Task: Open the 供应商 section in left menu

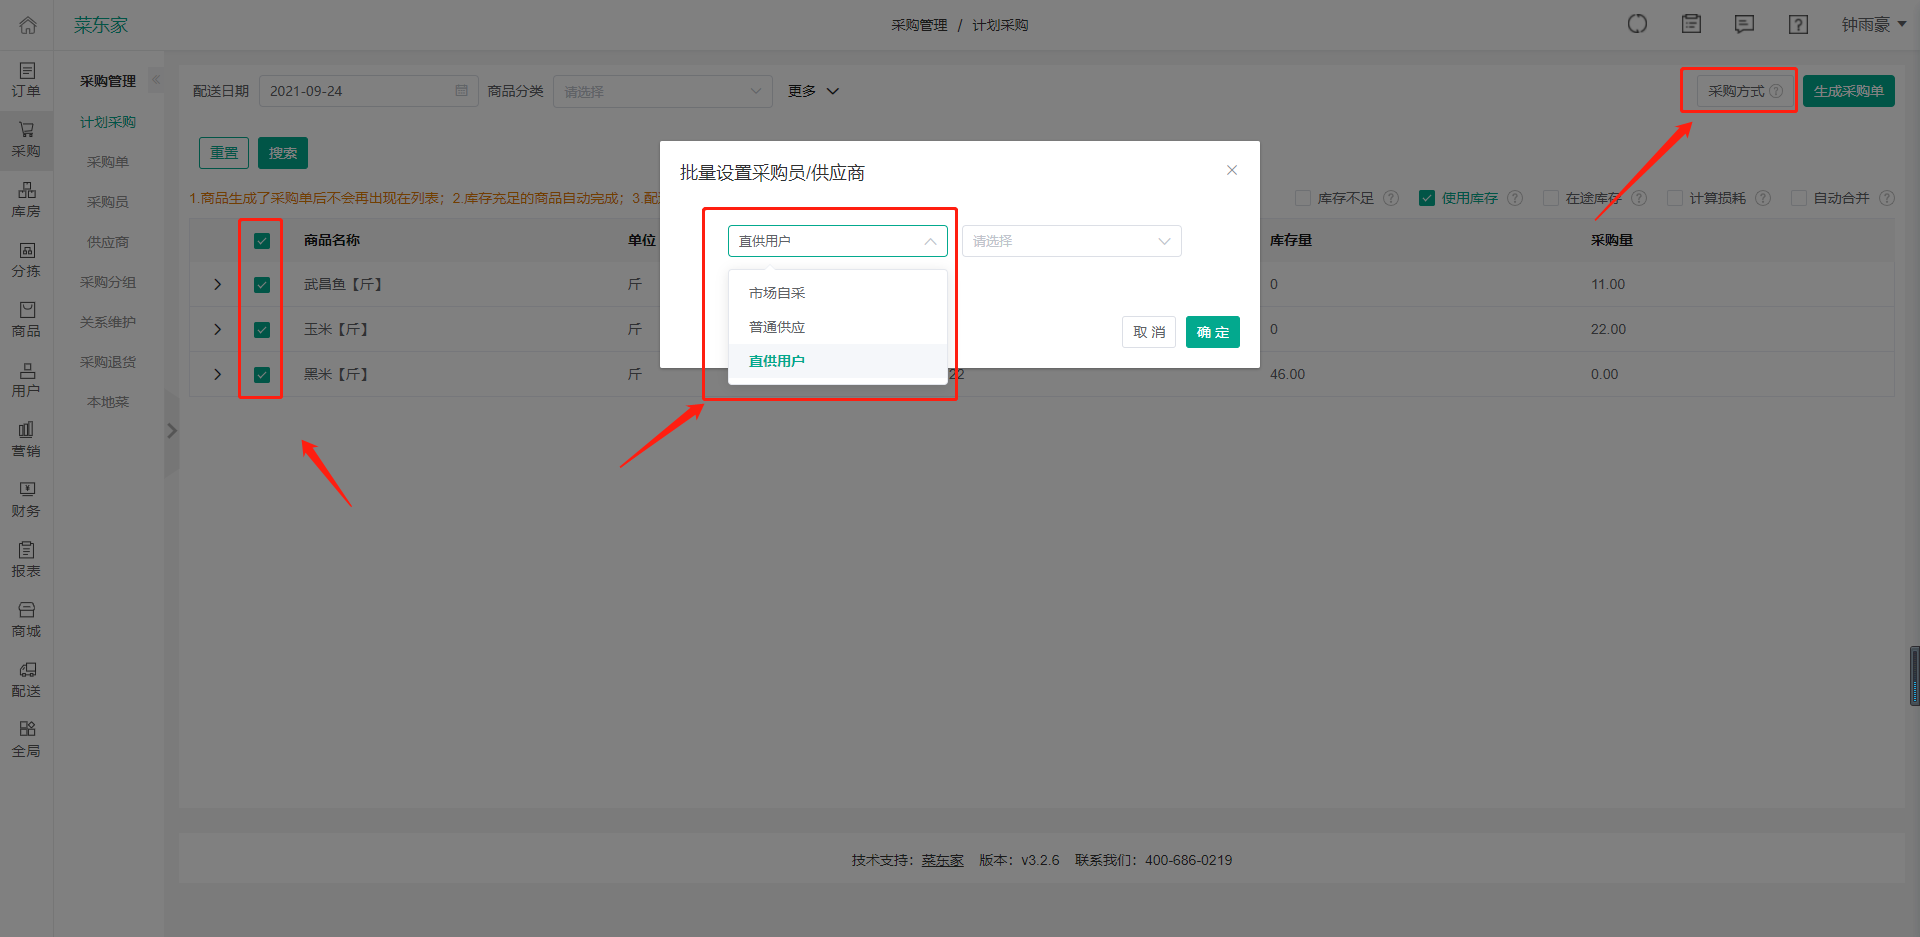Action: tap(106, 241)
